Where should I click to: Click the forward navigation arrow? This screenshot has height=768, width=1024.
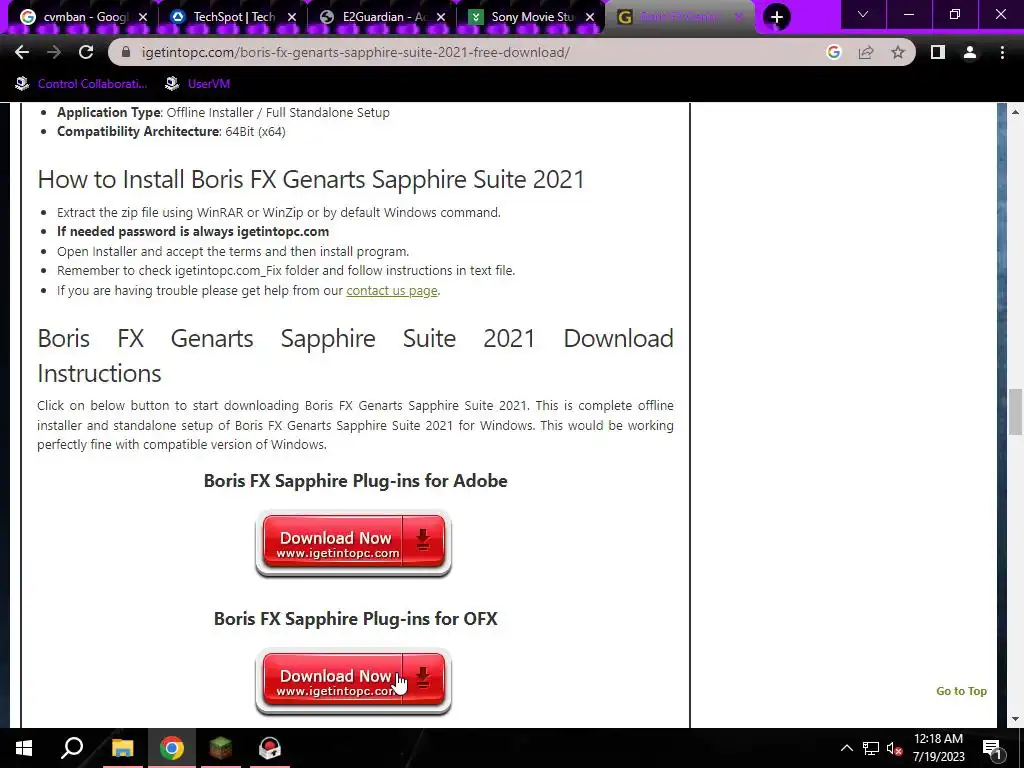point(54,52)
